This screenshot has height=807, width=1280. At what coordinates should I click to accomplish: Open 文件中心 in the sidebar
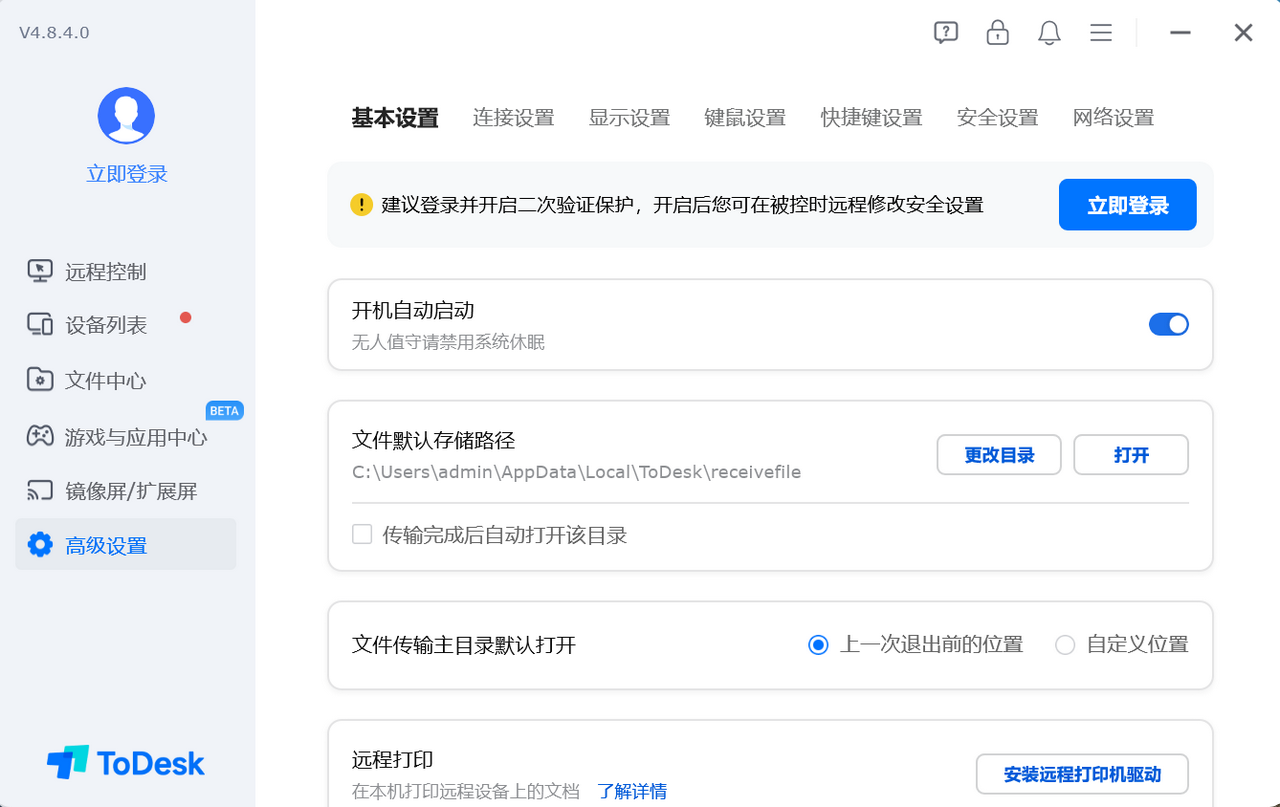point(106,381)
